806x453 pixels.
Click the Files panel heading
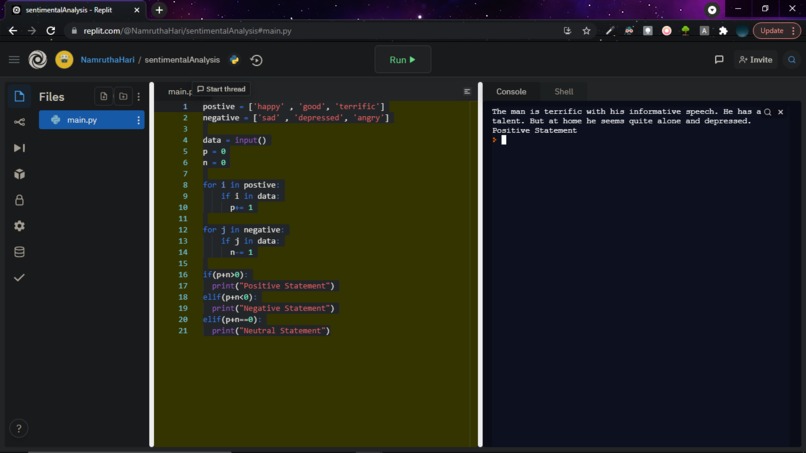click(52, 97)
